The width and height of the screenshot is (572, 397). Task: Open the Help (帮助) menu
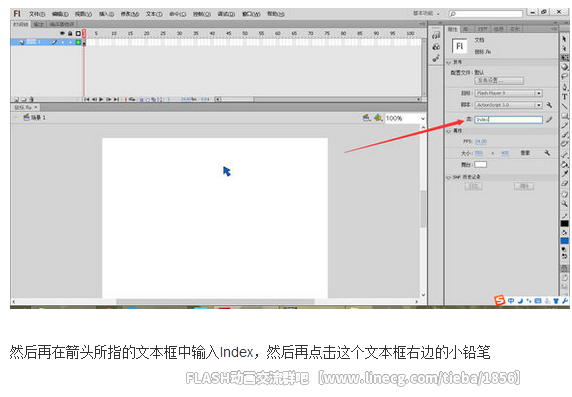pos(276,14)
